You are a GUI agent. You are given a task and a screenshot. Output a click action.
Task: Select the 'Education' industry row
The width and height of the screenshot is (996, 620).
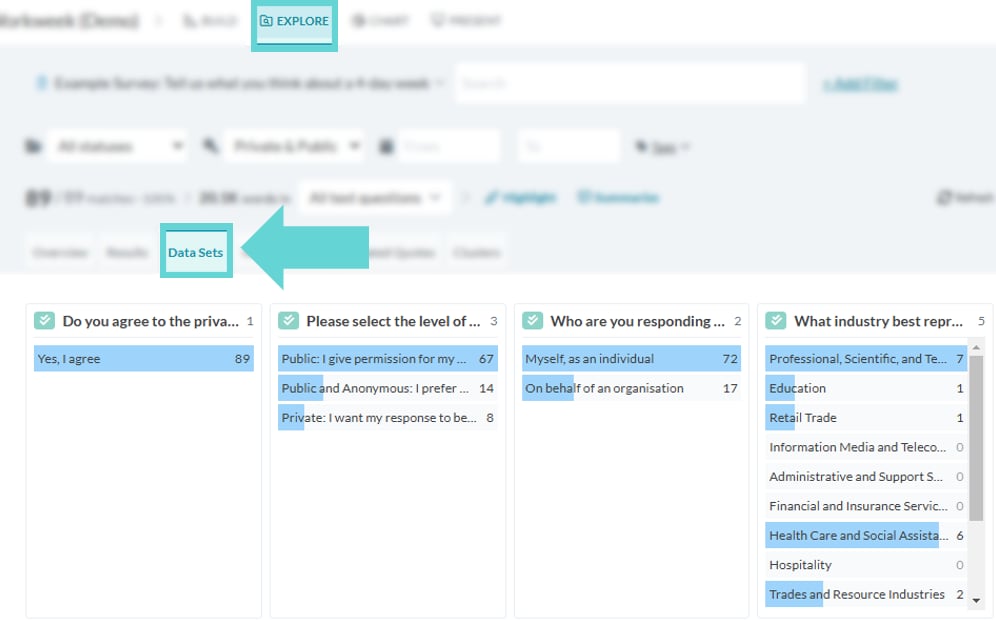tap(866, 388)
